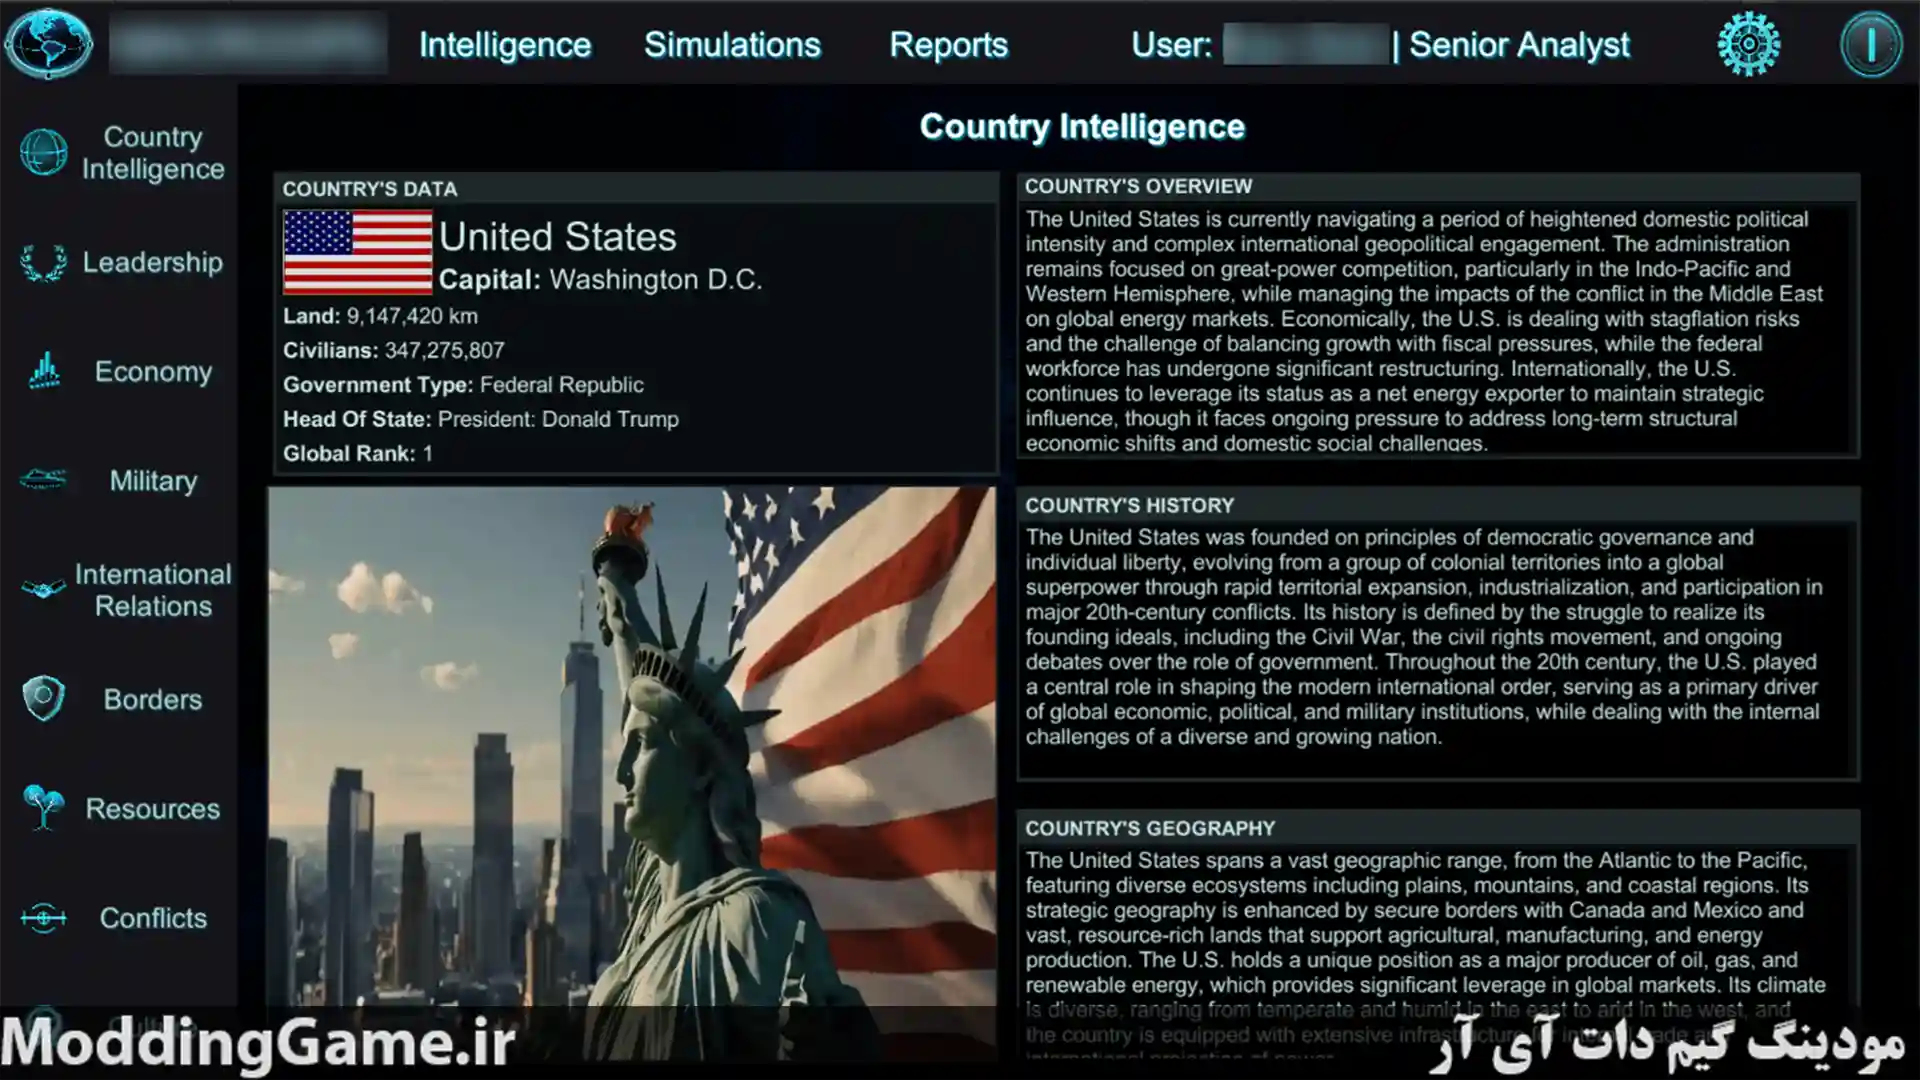Open the Simulations menu
Screen dimensions: 1920x1080
[732, 45]
